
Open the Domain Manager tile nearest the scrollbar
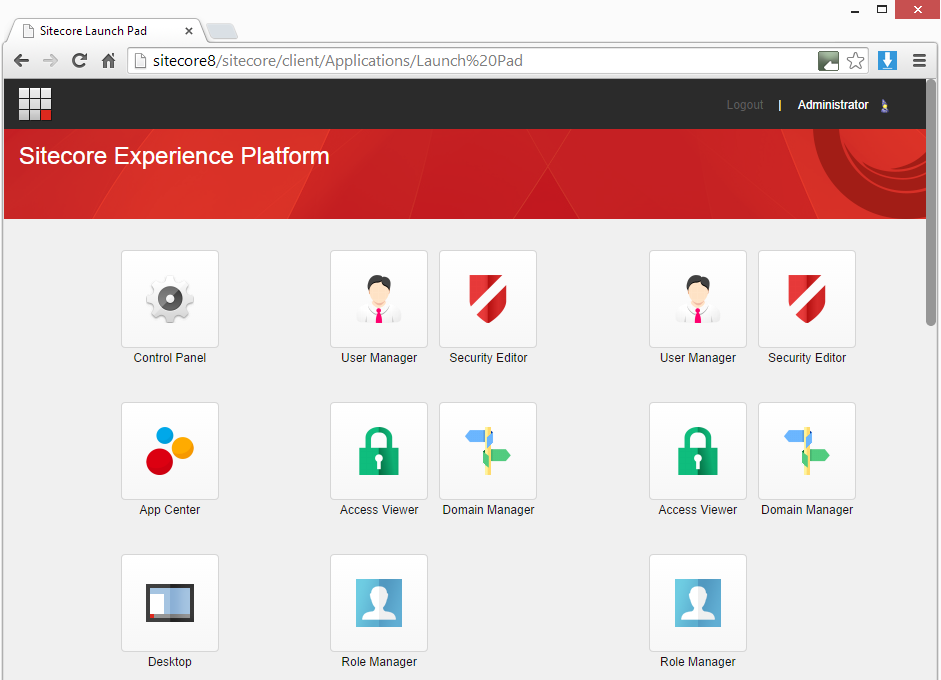807,451
